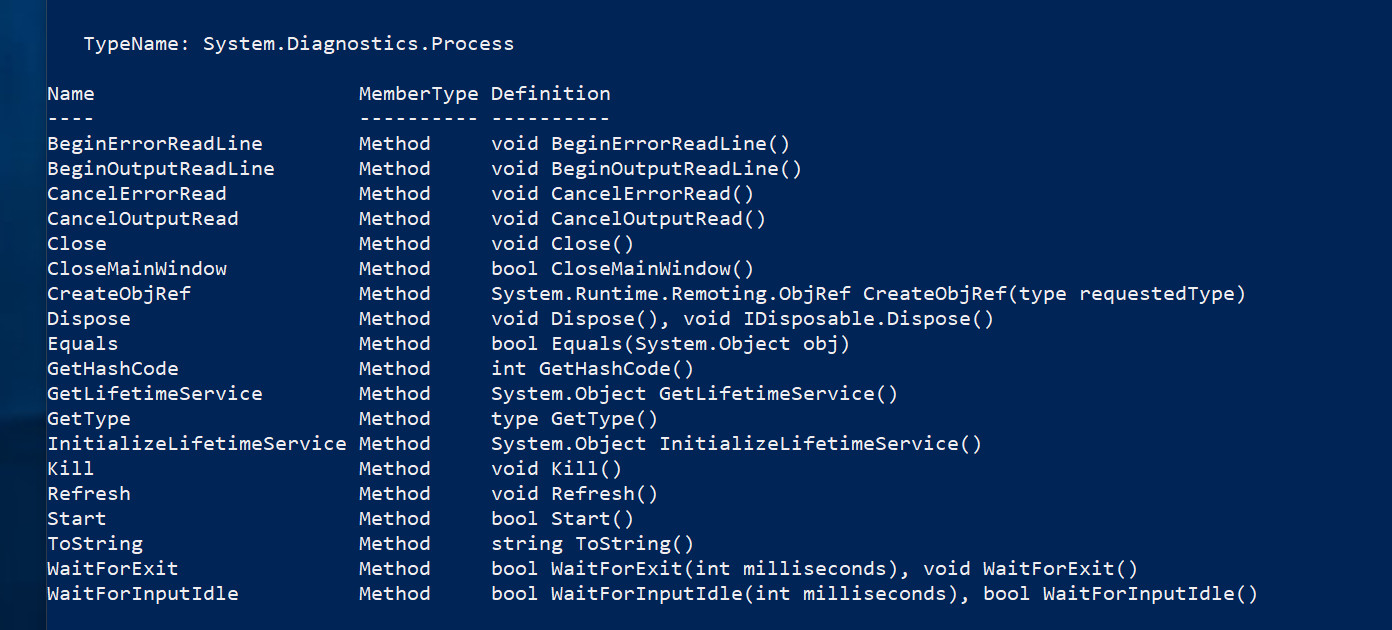Click the CreateObjRef method name
This screenshot has height=630, width=1392.
click(x=119, y=294)
